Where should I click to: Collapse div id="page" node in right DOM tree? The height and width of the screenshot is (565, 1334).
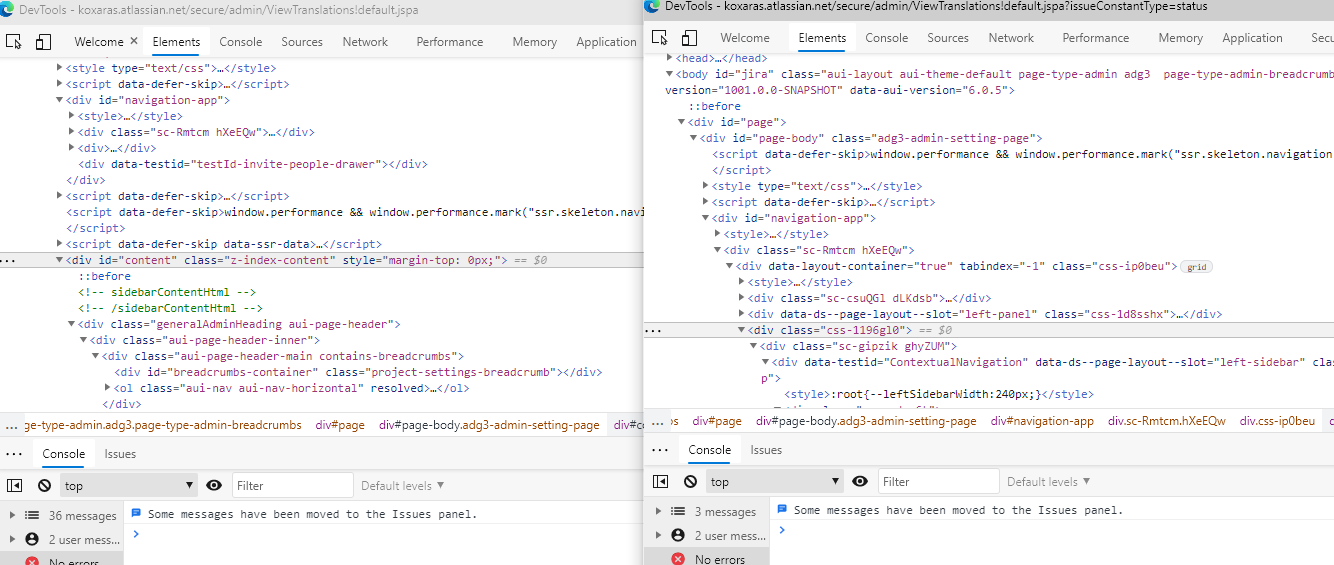682,122
